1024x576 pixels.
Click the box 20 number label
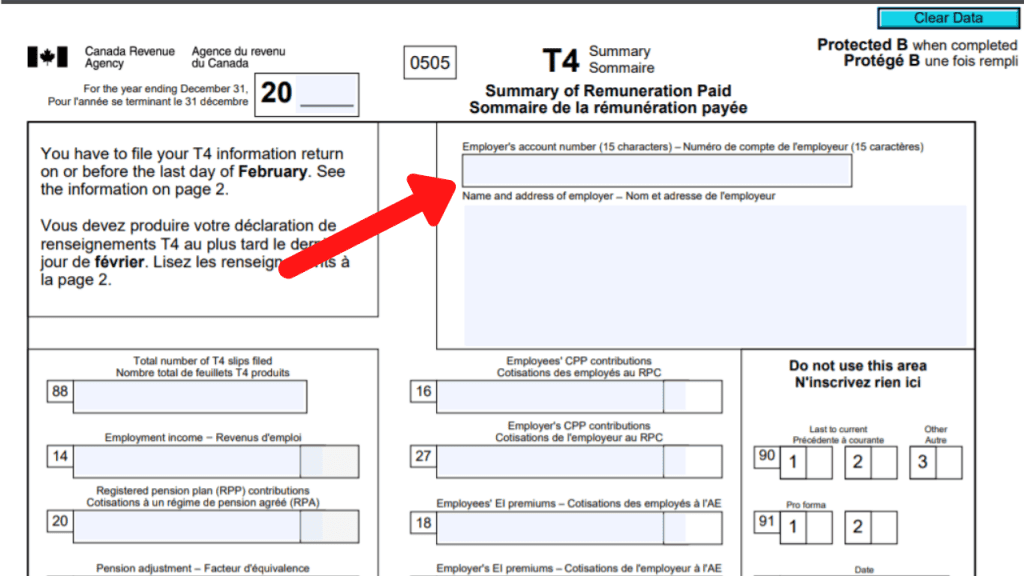pyautogui.click(x=60, y=521)
